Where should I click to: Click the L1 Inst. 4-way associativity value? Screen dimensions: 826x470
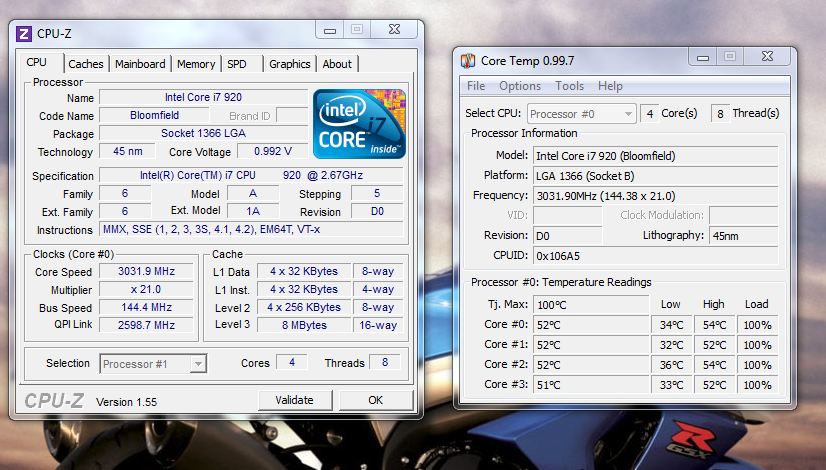tap(378, 289)
